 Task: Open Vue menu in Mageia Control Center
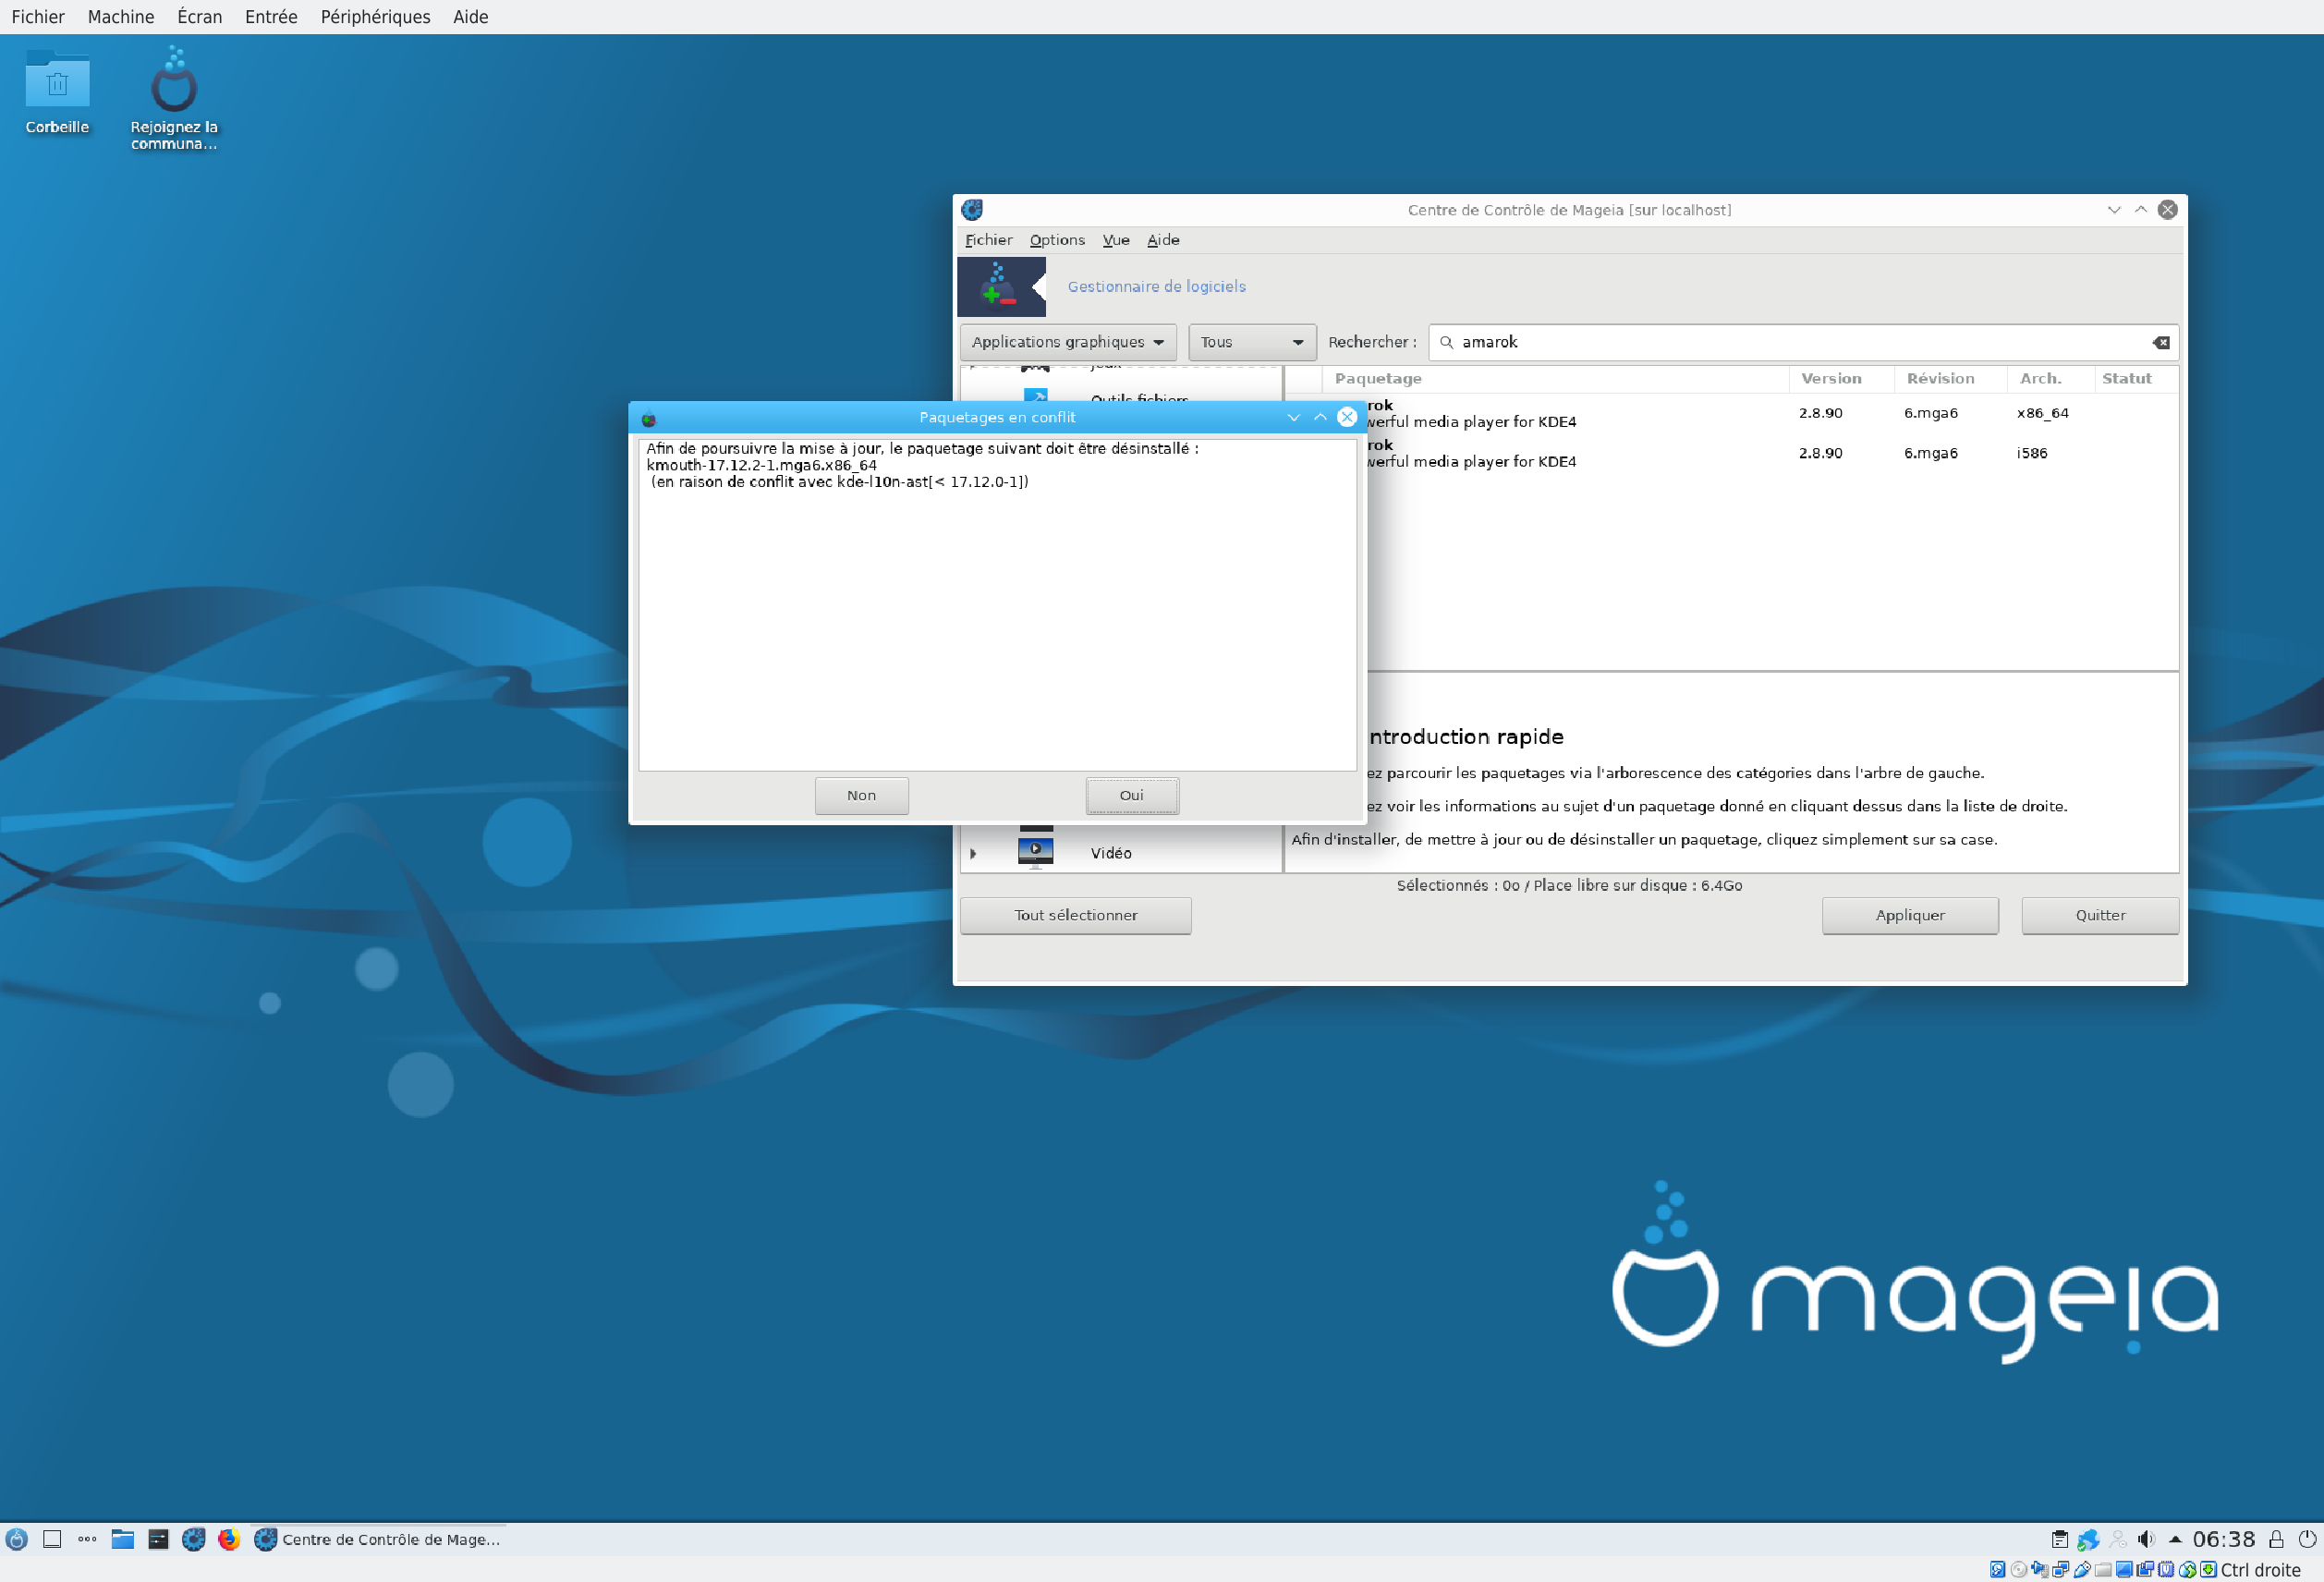tap(1116, 240)
